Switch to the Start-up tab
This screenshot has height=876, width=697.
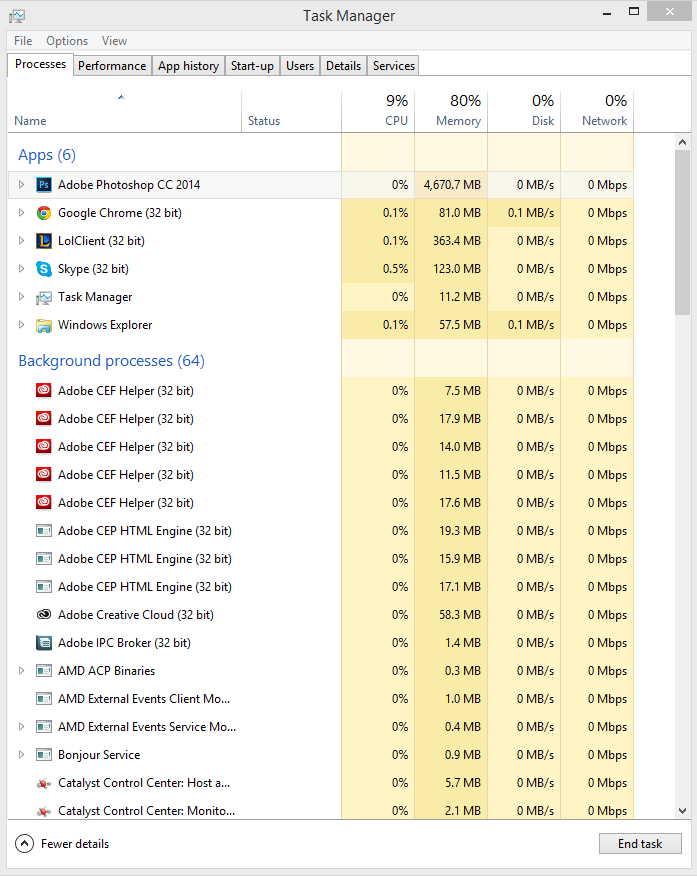tap(252, 66)
